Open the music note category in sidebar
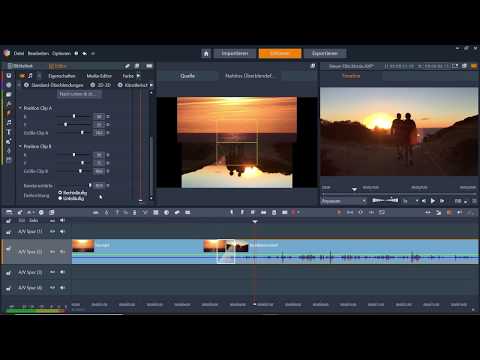This screenshot has width=480, height=360. pos(9,122)
